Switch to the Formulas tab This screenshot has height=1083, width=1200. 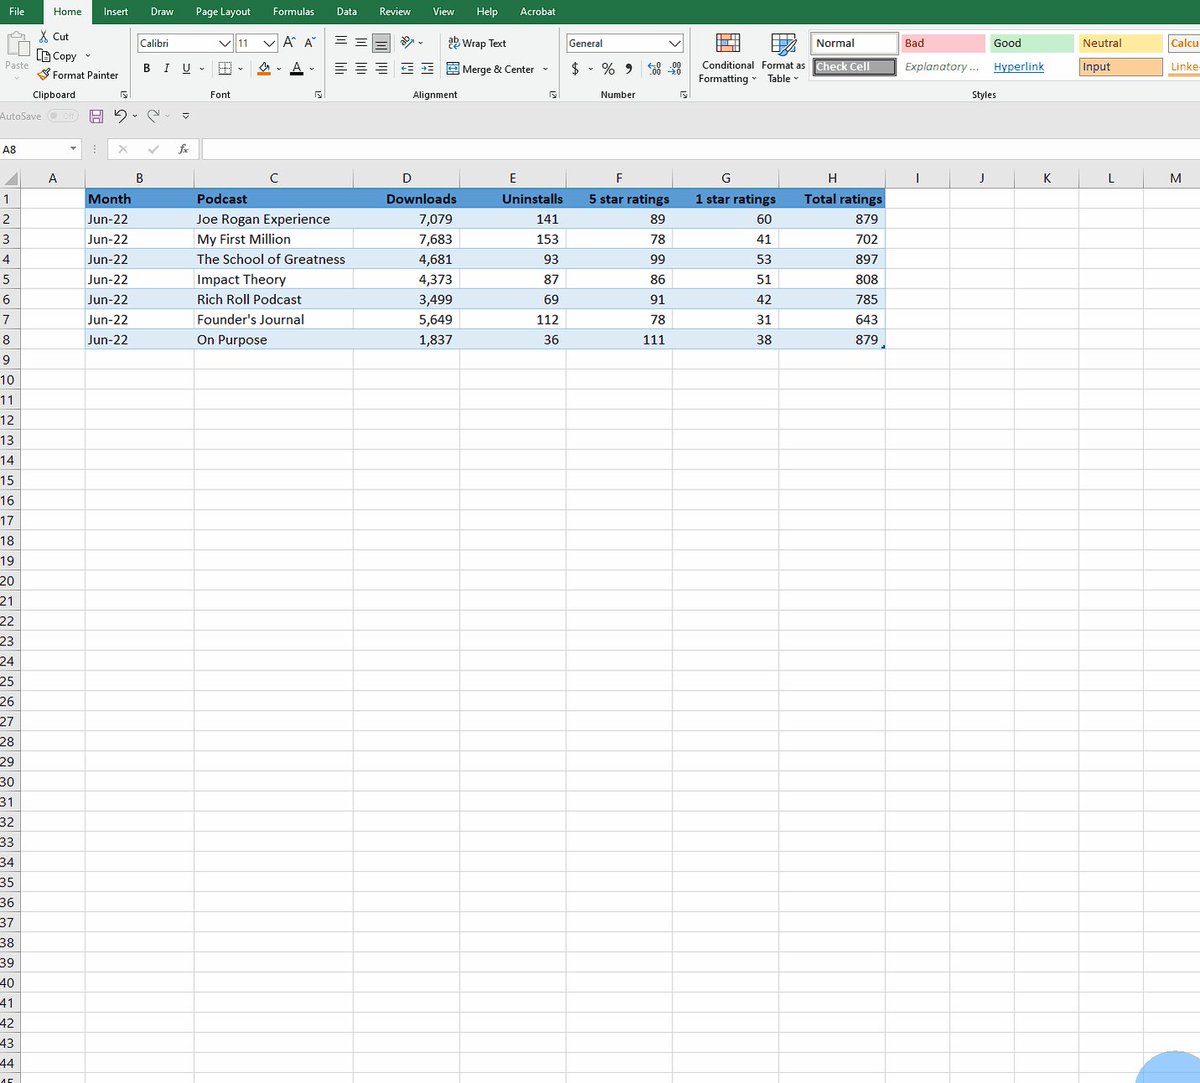[x=293, y=11]
